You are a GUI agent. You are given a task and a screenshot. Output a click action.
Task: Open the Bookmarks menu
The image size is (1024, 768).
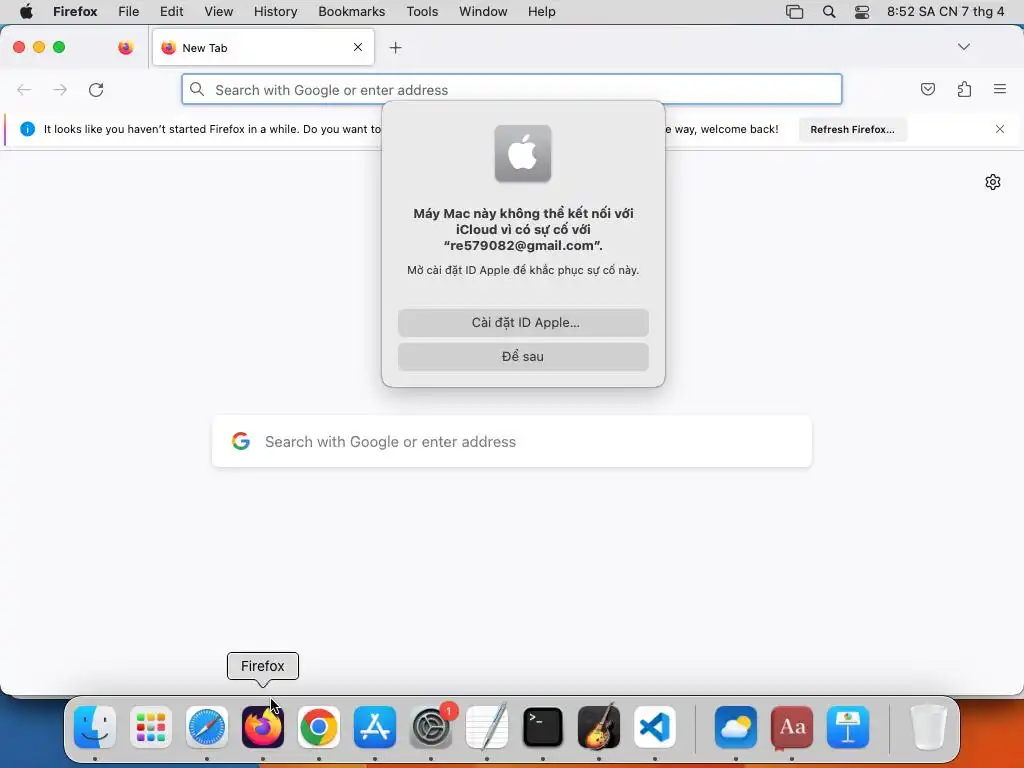352,12
